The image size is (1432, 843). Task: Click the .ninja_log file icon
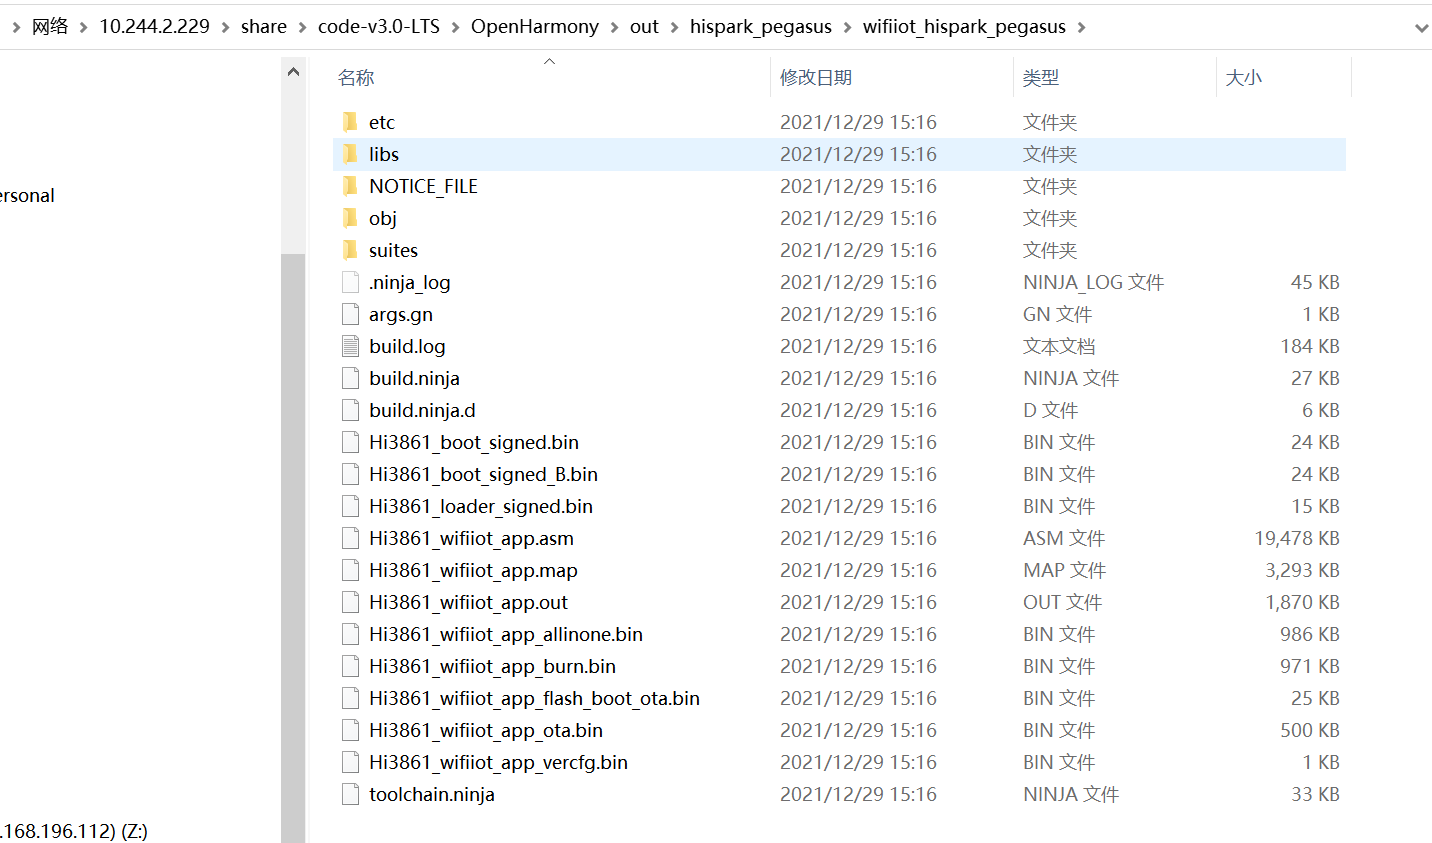[350, 282]
